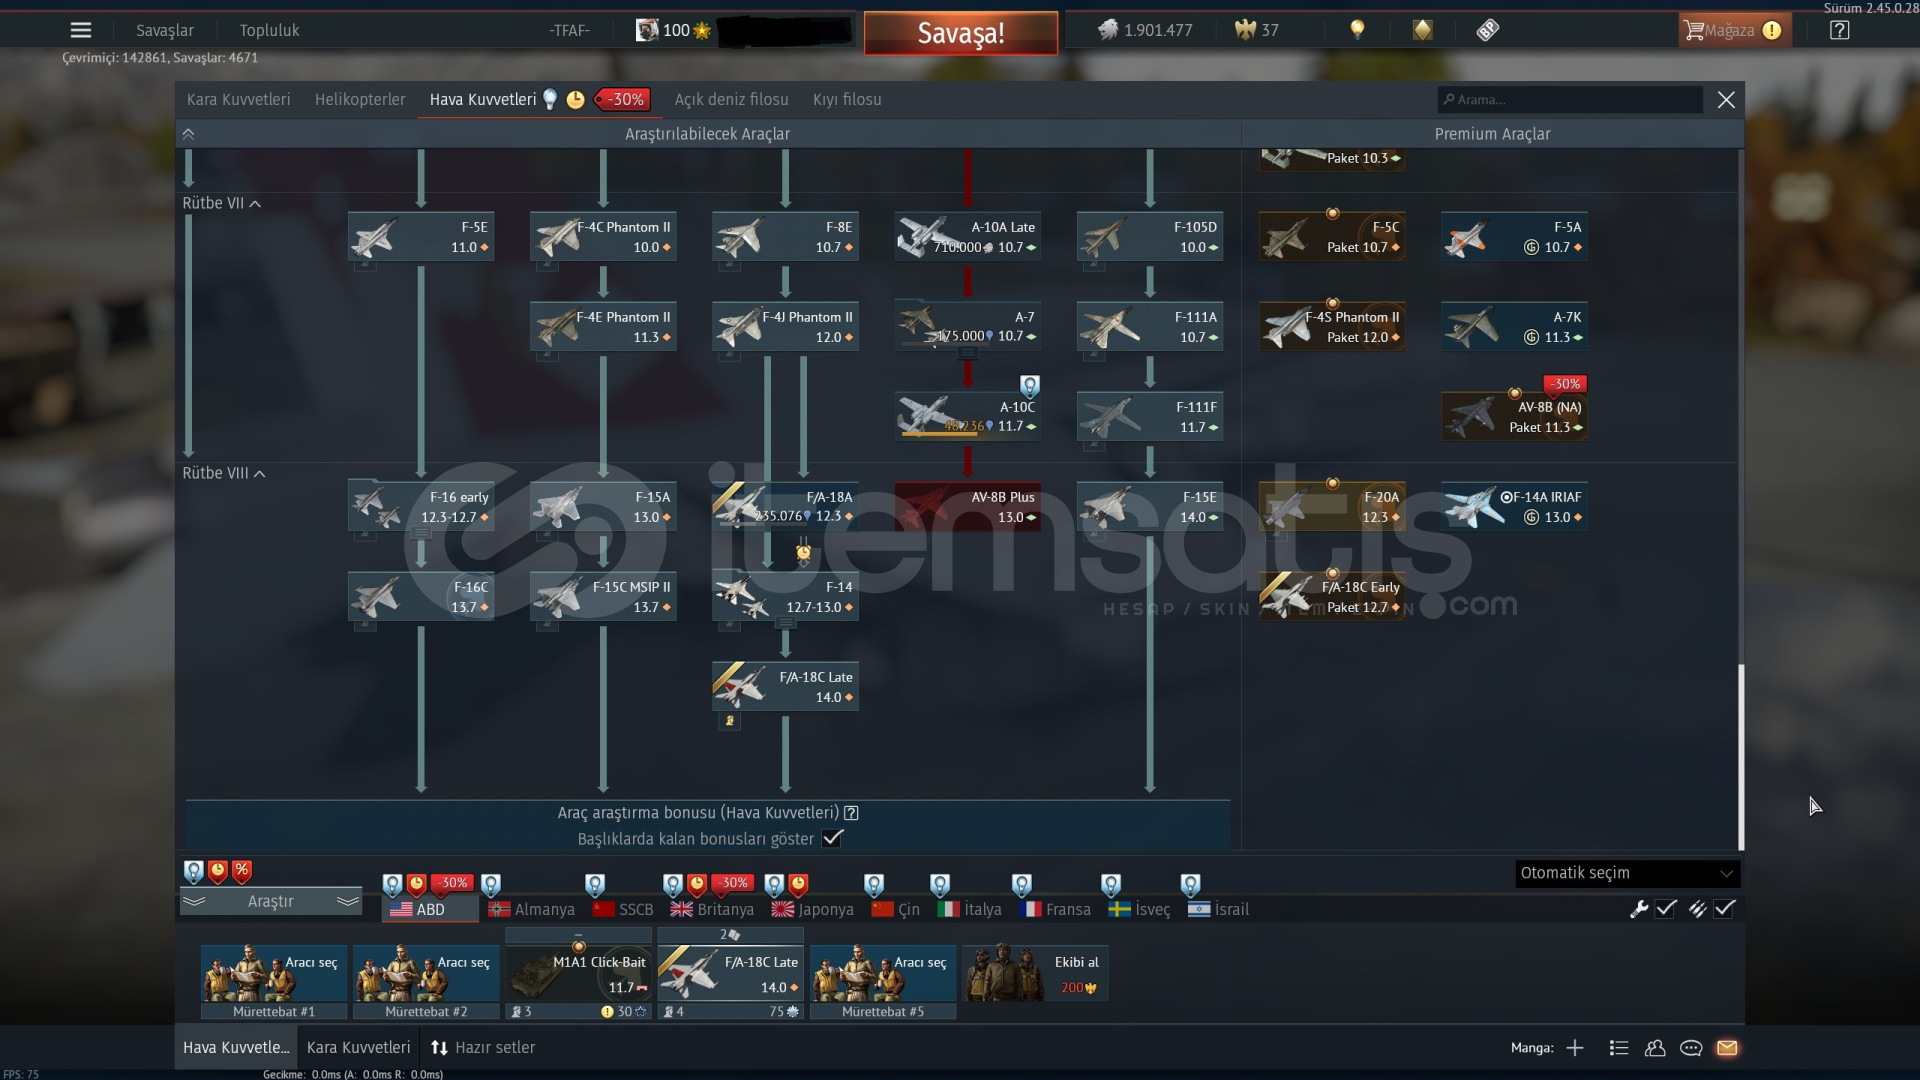
Task: Select the F/A-18C Late tree card
Action: 785,686
